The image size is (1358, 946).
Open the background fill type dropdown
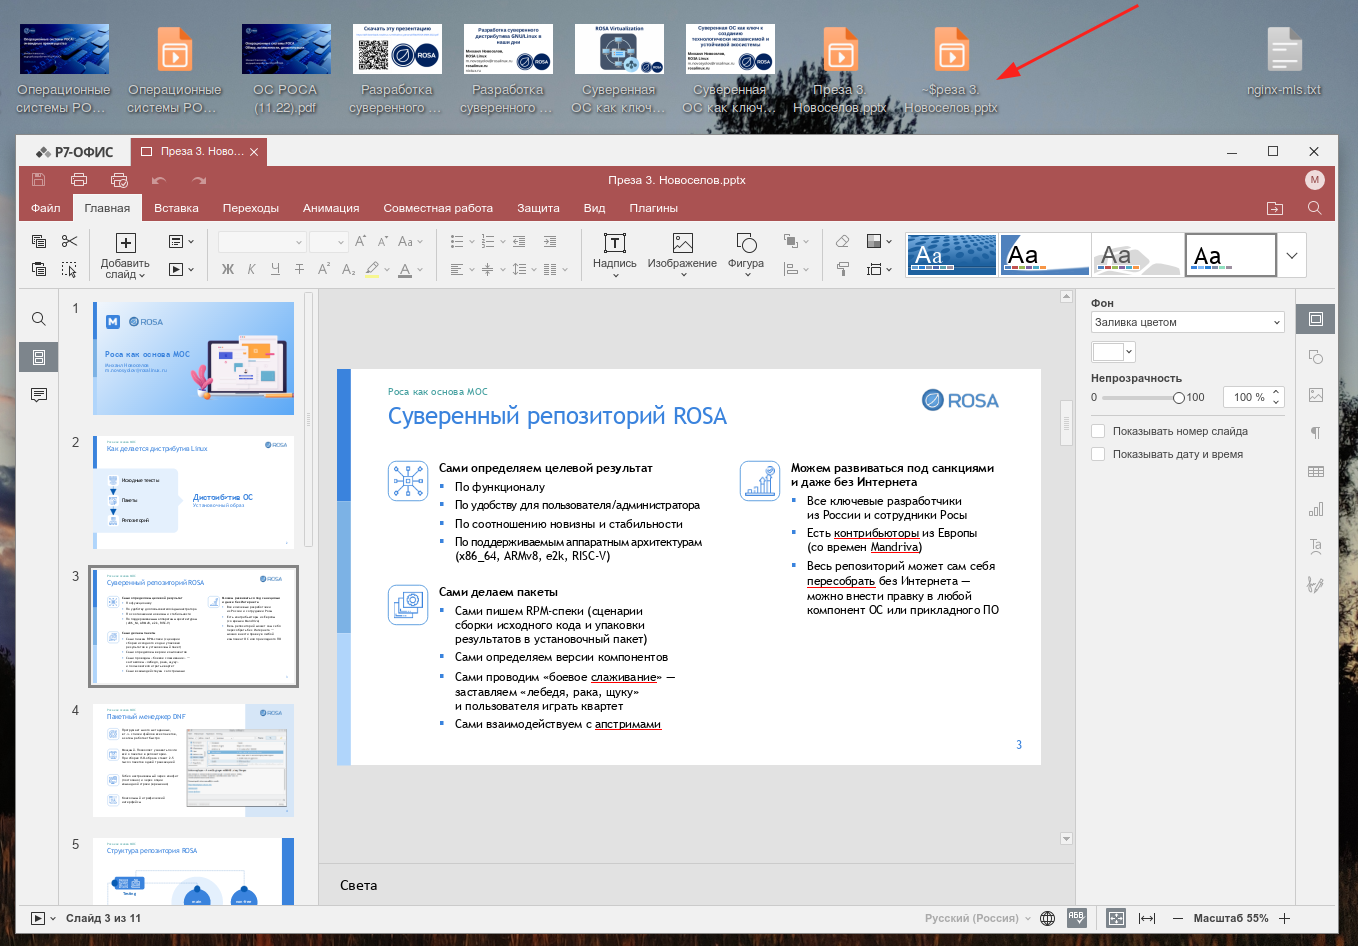click(1186, 321)
